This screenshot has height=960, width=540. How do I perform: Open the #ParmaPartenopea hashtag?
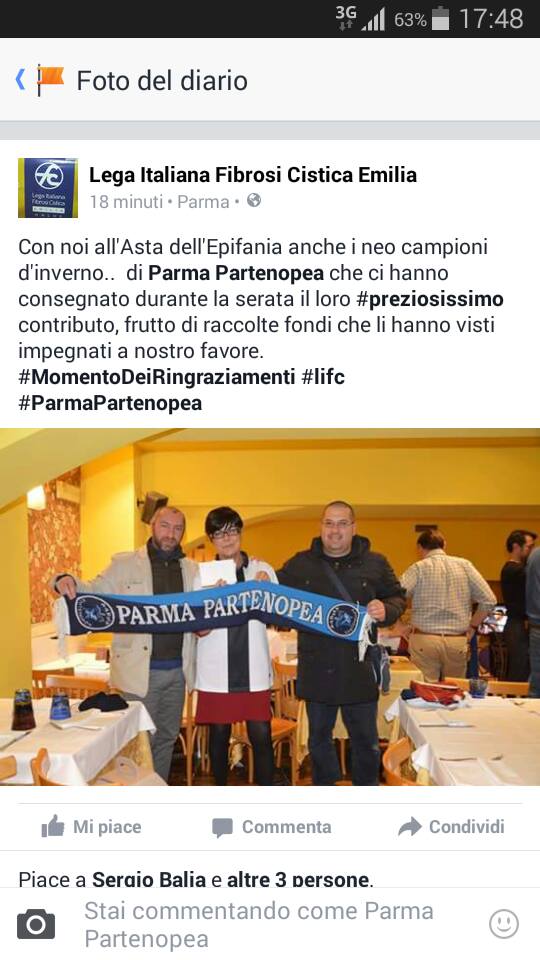tap(110, 403)
